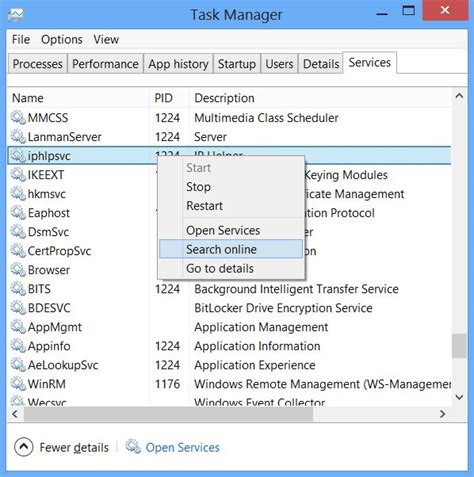
Task: Switch to the Users tab
Action: (x=279, y=64)
